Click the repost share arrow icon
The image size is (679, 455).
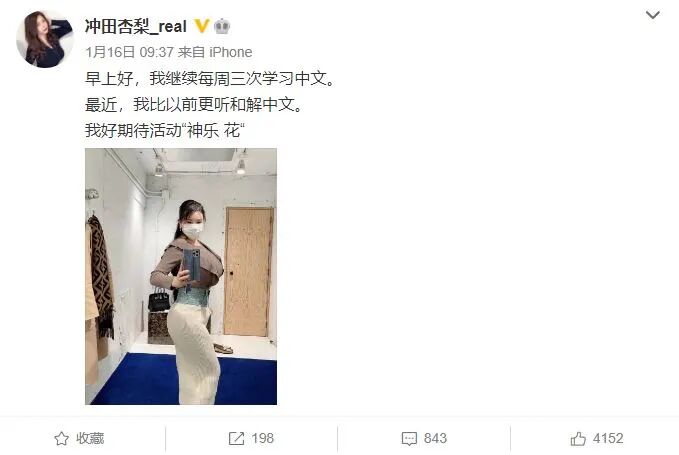click(x=236, y=439)
